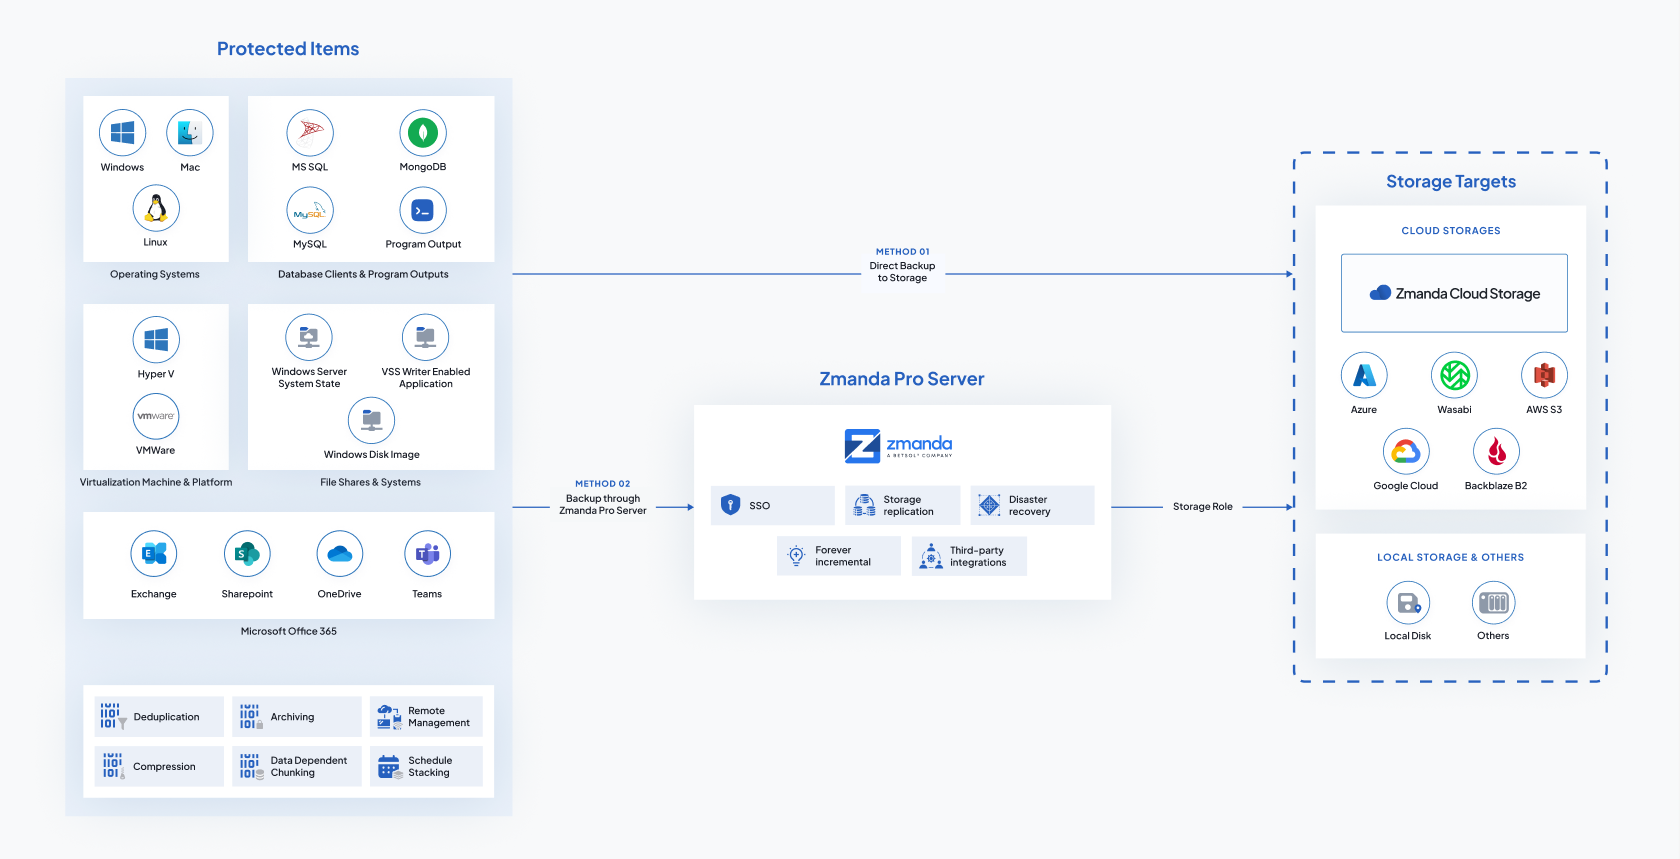Click the Zmanda logo in the server box
Screen dimensions: 1680x859
coord(898,446)
